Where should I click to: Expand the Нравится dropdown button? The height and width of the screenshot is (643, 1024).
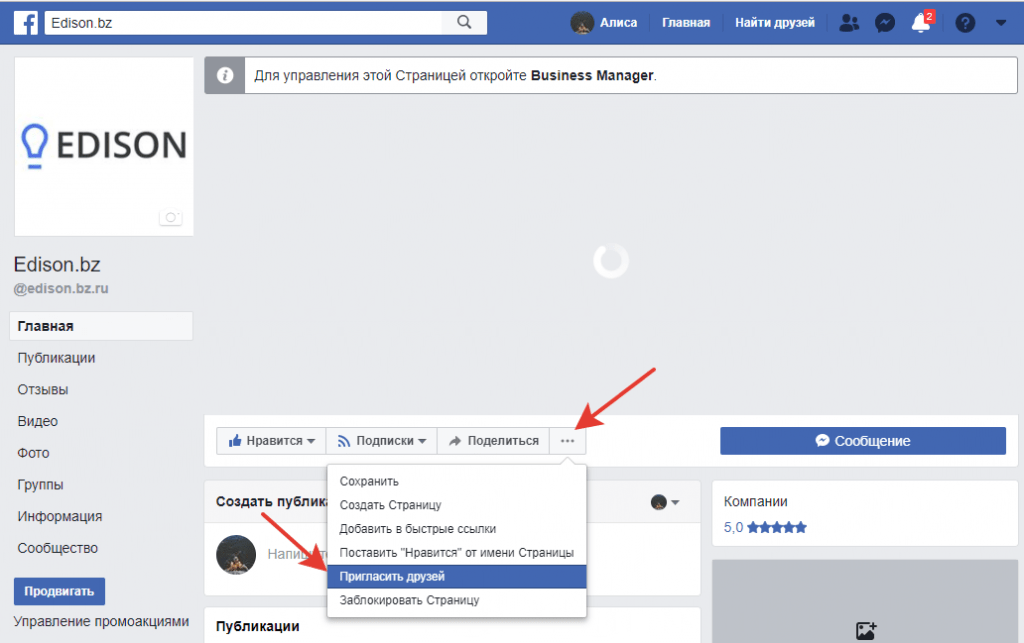point(272,441)
